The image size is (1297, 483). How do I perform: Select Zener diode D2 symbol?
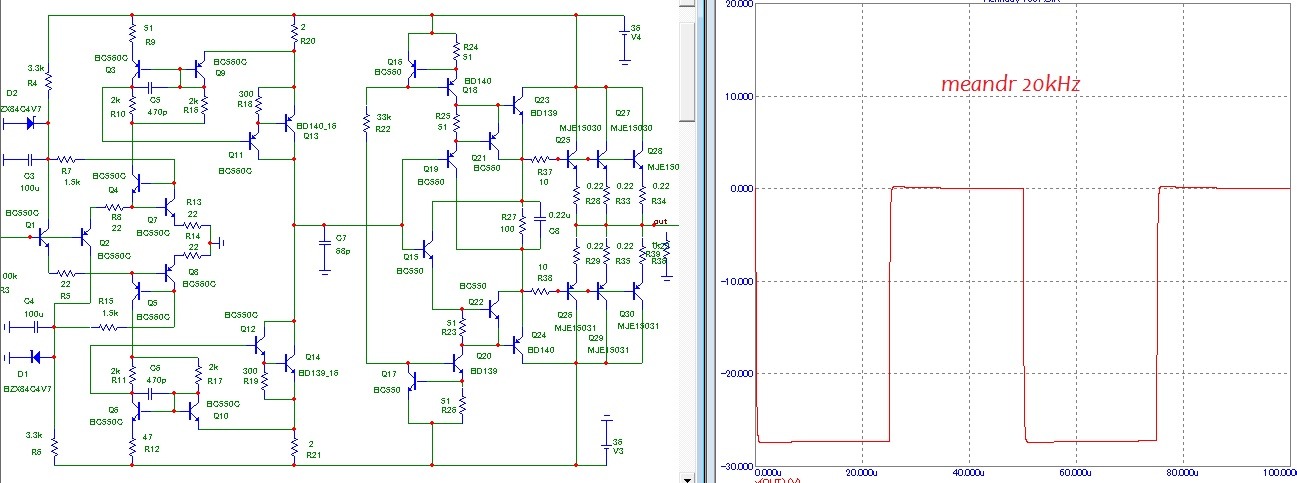(x=30, y=123)
